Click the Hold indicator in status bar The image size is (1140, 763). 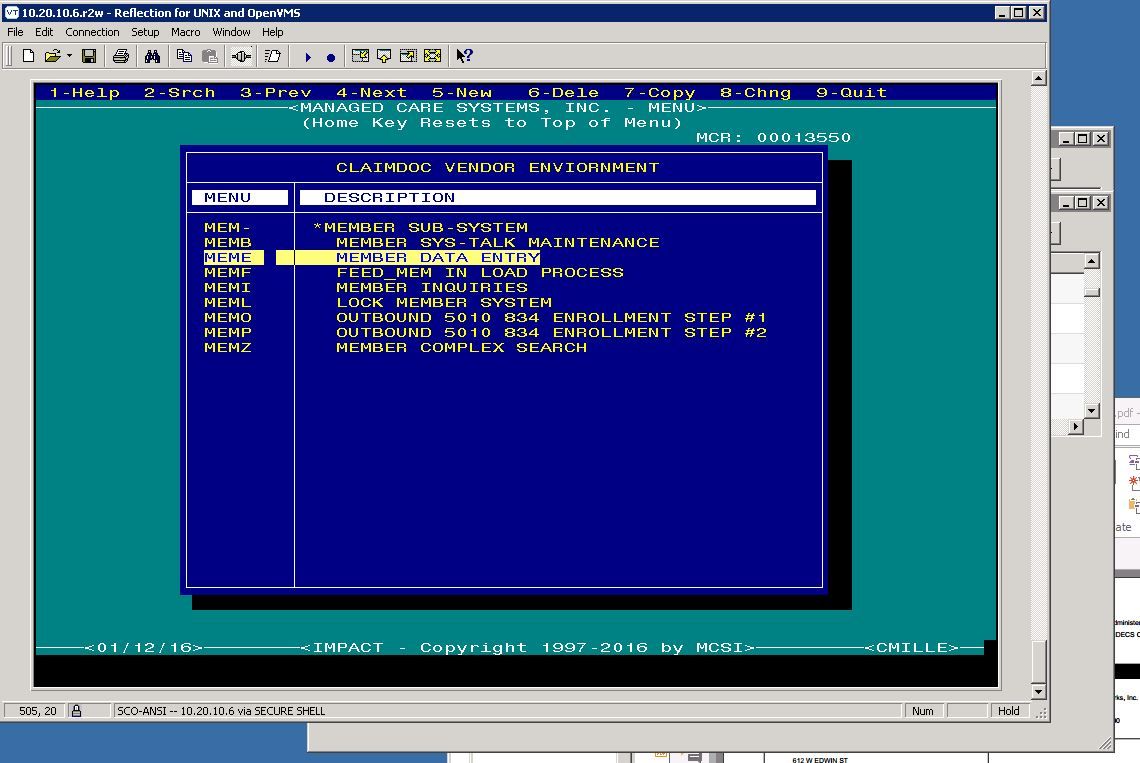coord(1008,711)
